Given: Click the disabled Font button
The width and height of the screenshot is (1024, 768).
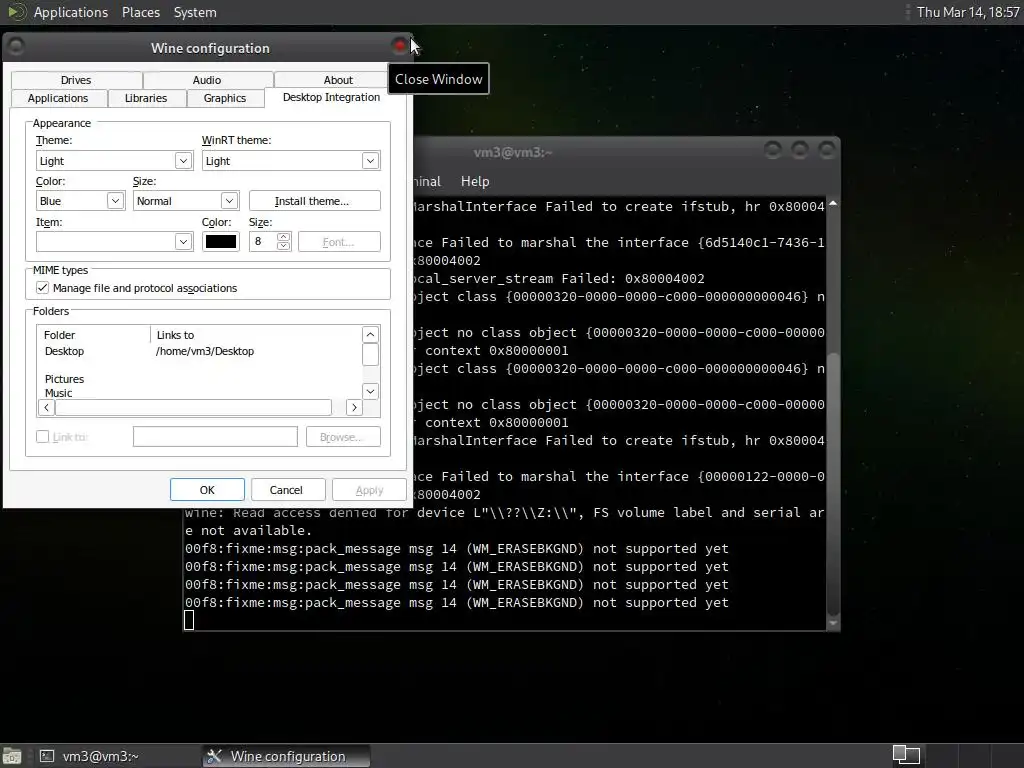Looking at the screenshot, I should pyautogui.click(x=339, y=242).
